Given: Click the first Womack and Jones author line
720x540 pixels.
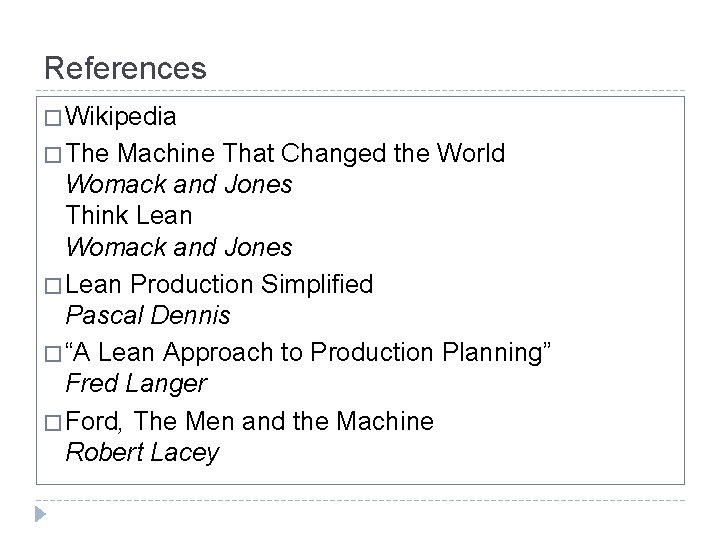Looking at the screenshot, I should pyautogui.click(x=179, y=184).
